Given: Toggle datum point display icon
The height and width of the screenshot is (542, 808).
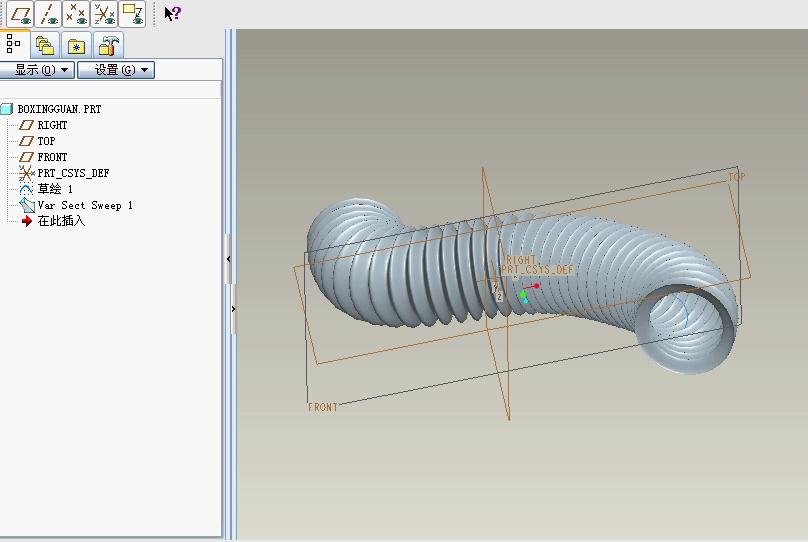Looking at the screenshot, I should coord(76,14).
